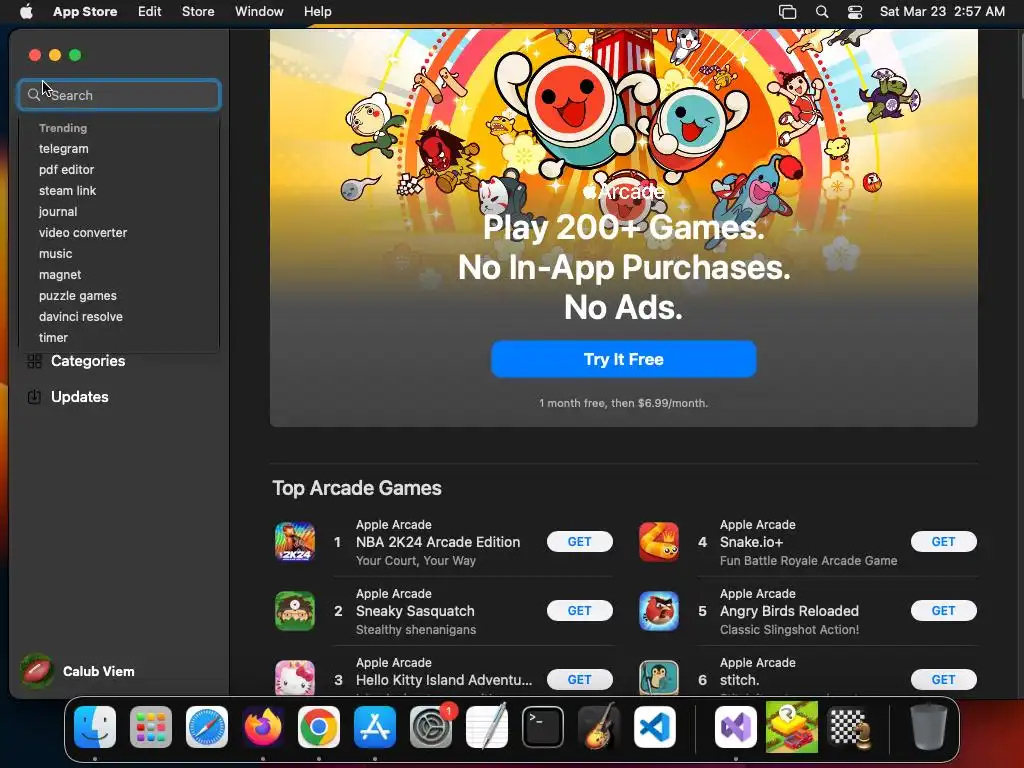The height and width of the screenshot is (768, 1024).
Task: Select trending search 'steam link'
Action: (67, 191)
